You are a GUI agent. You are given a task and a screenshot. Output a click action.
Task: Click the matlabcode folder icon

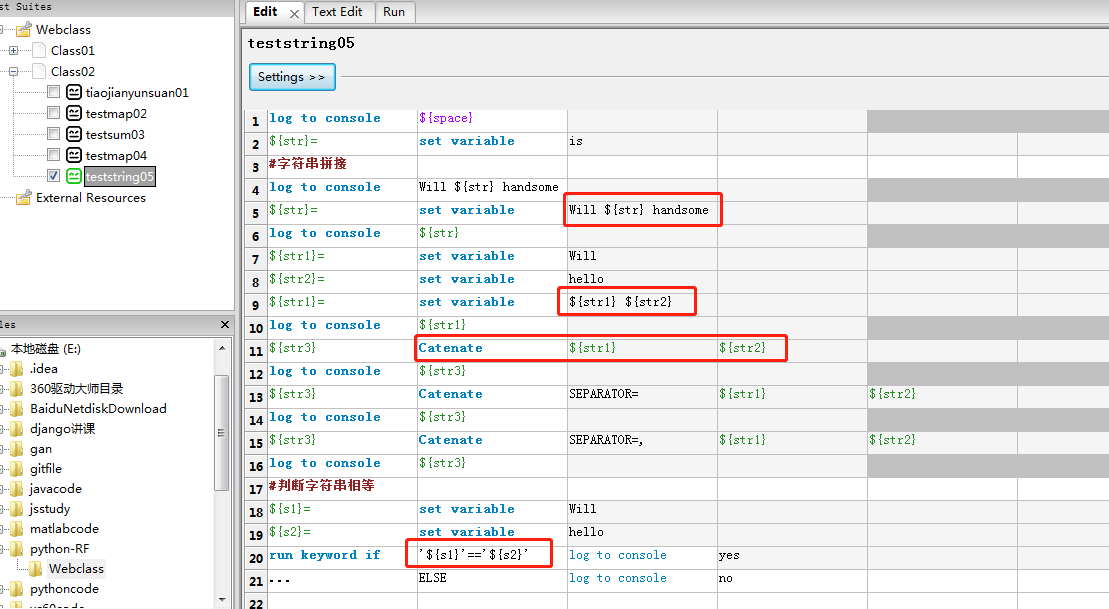(16, 528)
